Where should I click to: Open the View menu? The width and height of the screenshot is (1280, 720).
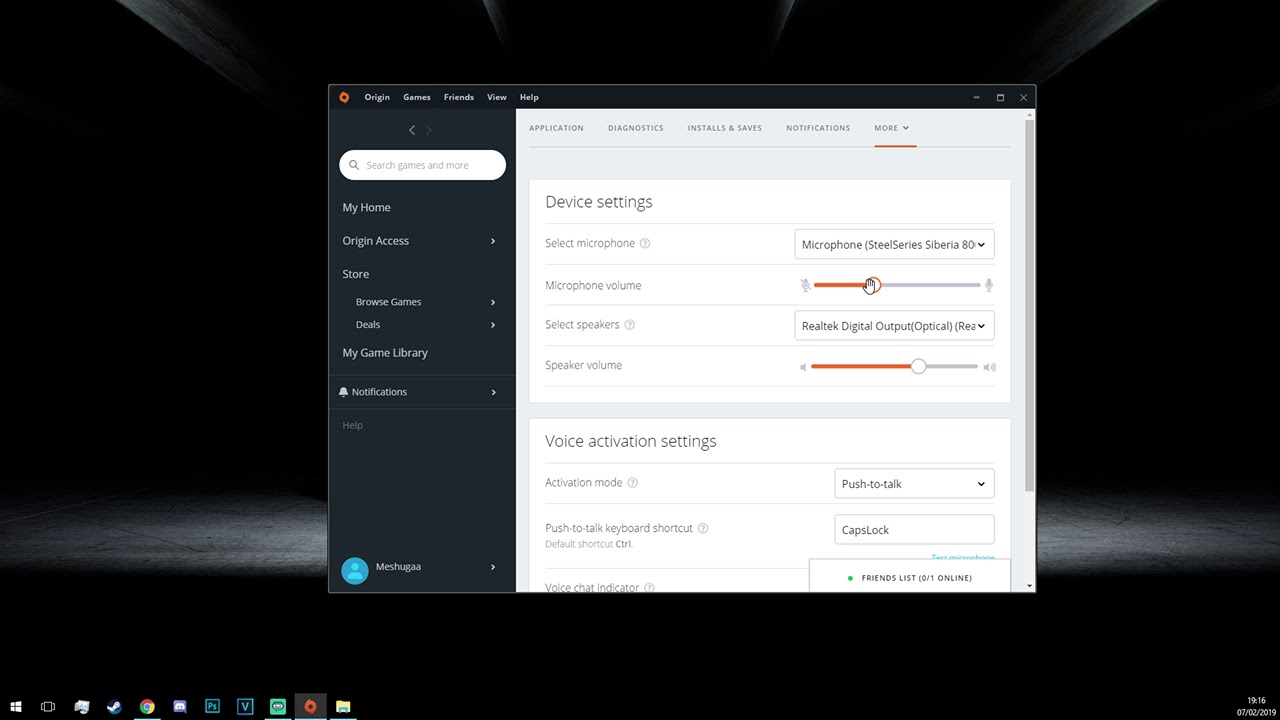(497, 97)
